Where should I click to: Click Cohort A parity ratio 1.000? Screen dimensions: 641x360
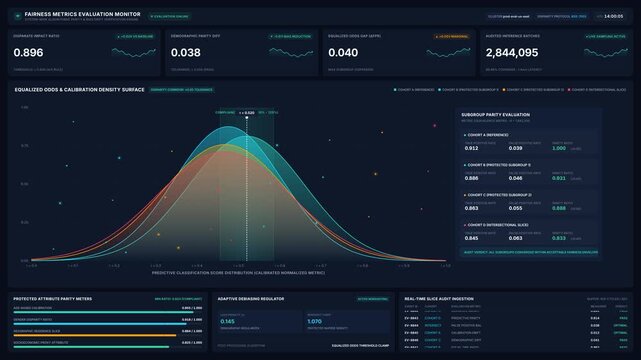(x=559, y=148)
